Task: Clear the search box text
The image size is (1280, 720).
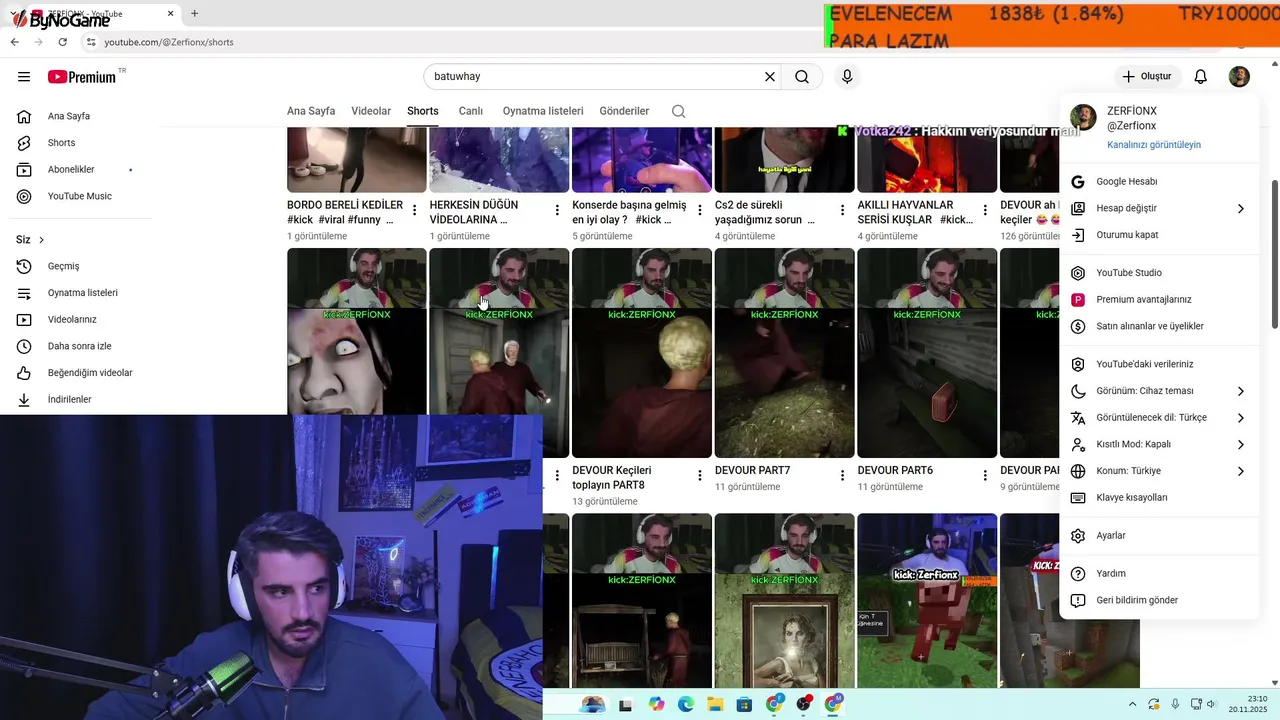Action: (x=770, y=77)
